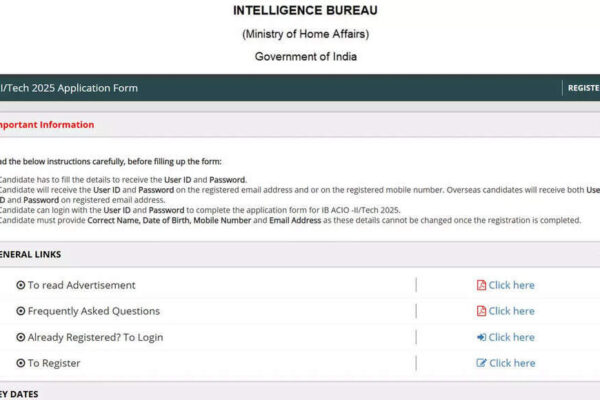Click the 'Email Address' bold text in instructions
Image resolution: width=600 pixels, height=400 pixels.
(295, 220)
